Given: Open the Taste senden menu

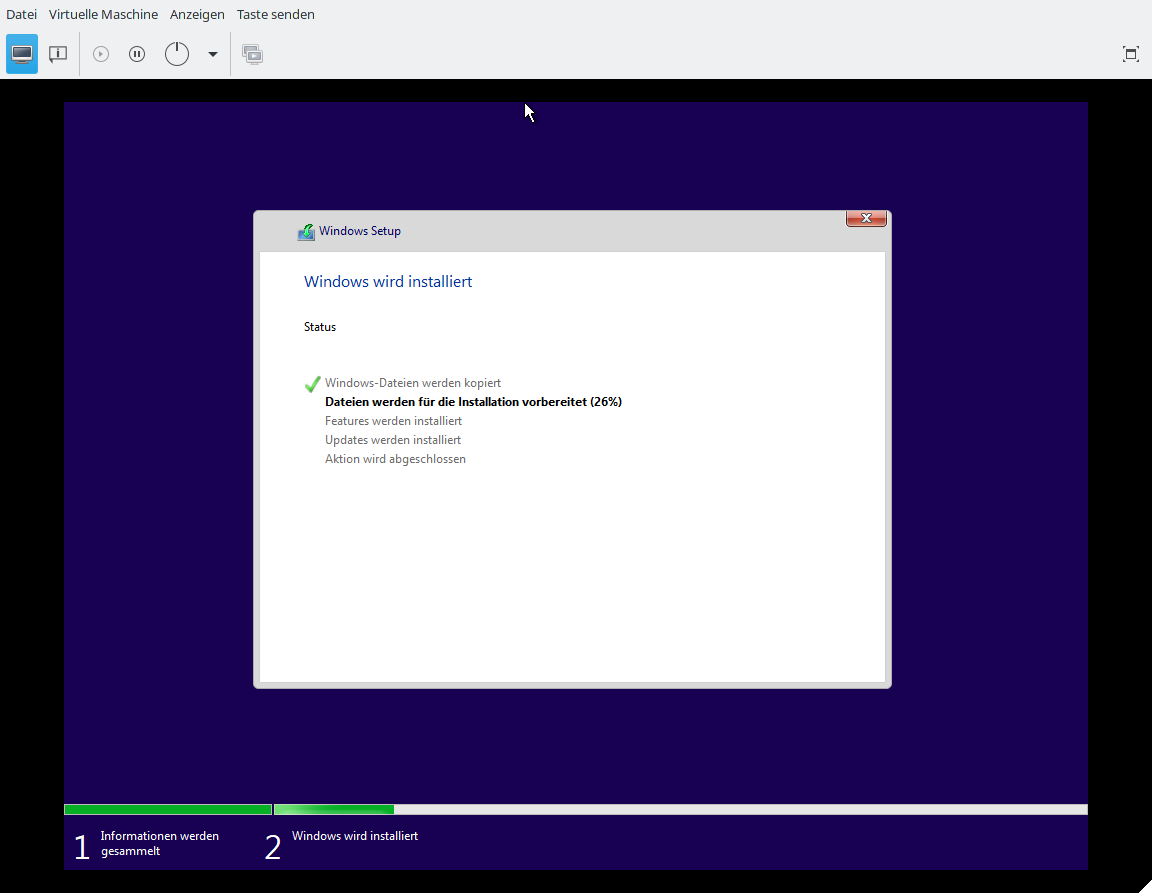Looking at the screenshot, I should [276, 14].
